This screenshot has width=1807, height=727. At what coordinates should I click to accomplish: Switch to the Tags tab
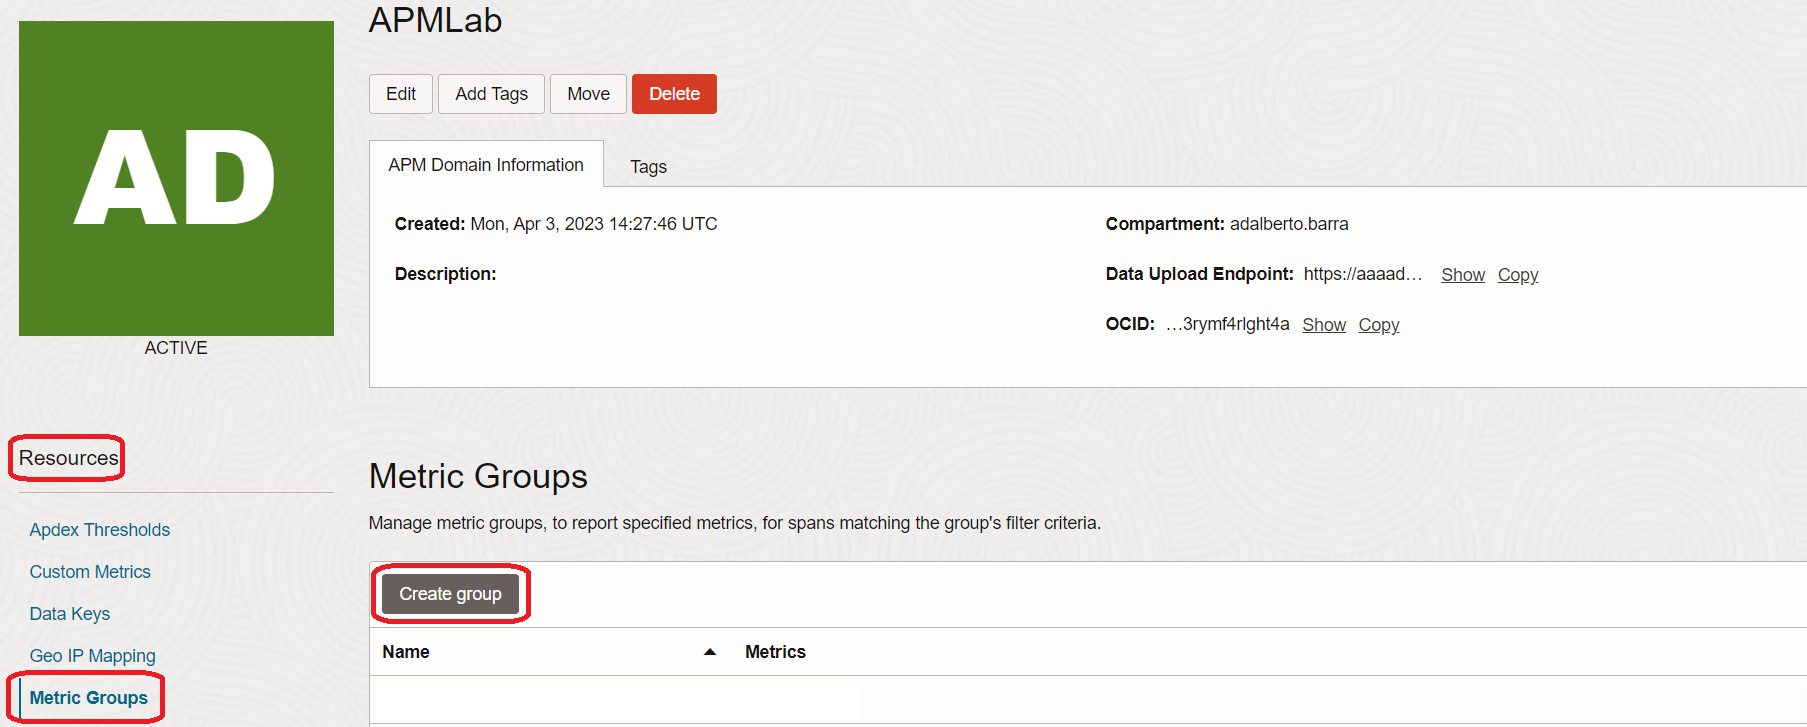coord(648,167)
